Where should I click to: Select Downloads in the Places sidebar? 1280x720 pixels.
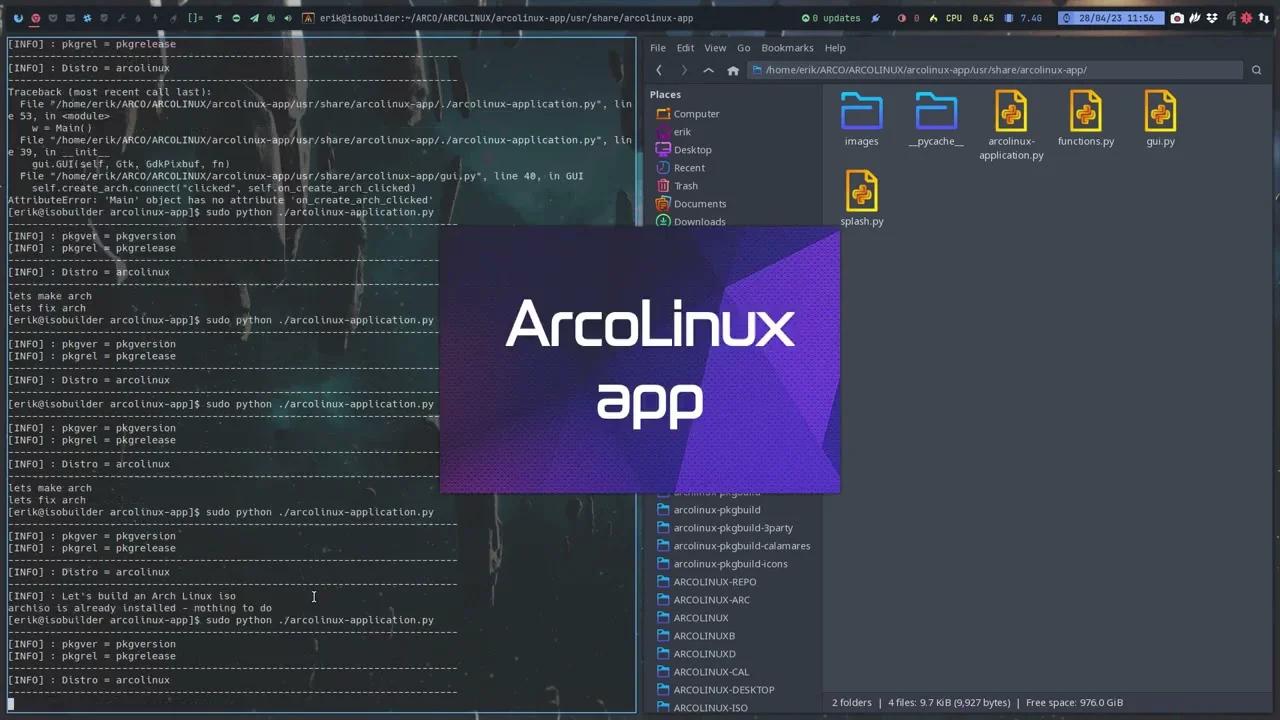[x=699, y=221]
